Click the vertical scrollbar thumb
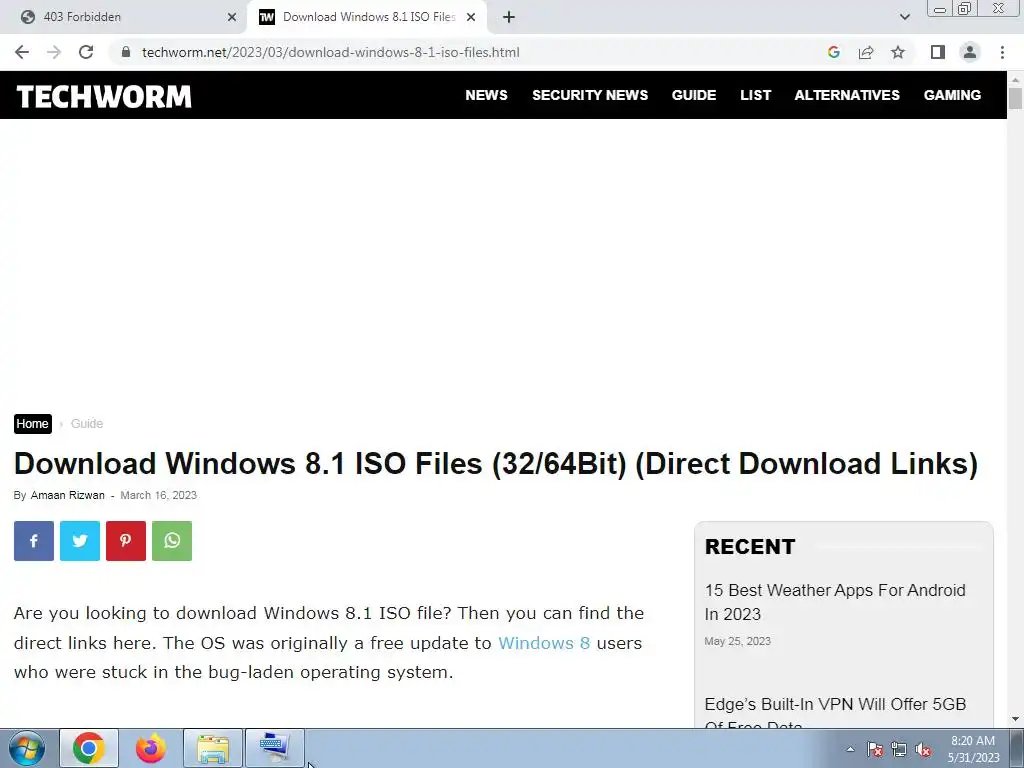 coord(1015,99)
